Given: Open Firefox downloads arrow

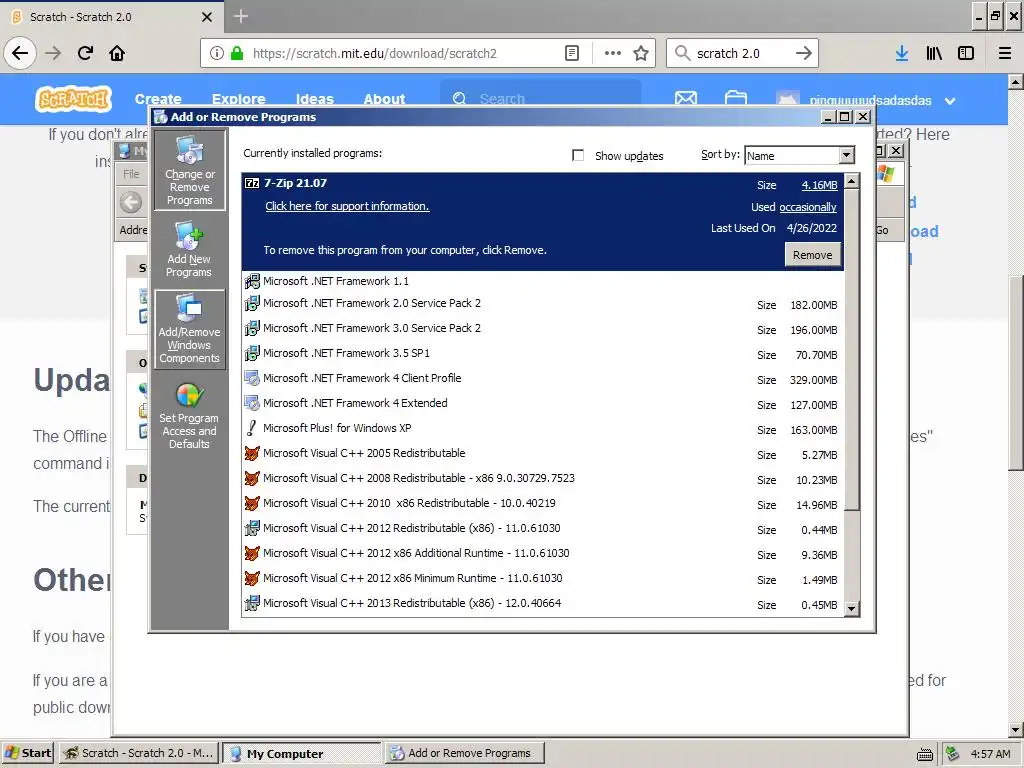Looking at the screenshot, I should [x=902, y=54].
